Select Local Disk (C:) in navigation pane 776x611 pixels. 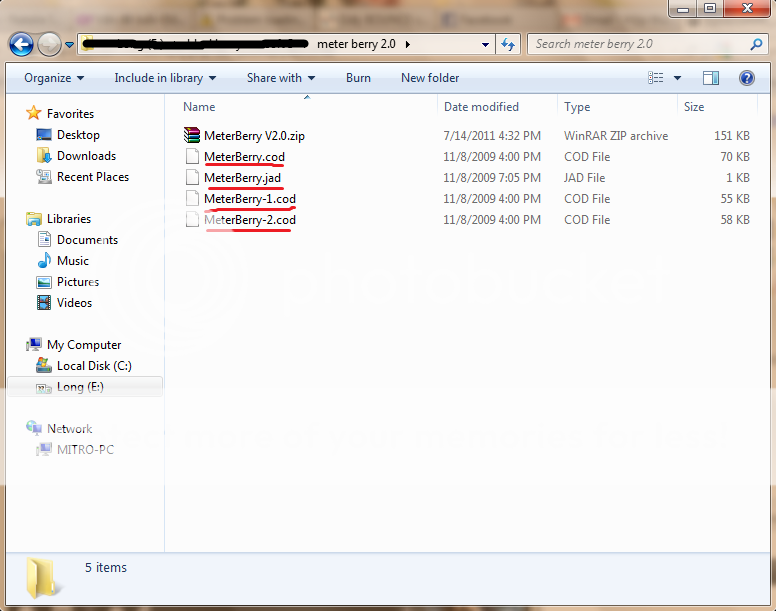click(x=94, y=366)
